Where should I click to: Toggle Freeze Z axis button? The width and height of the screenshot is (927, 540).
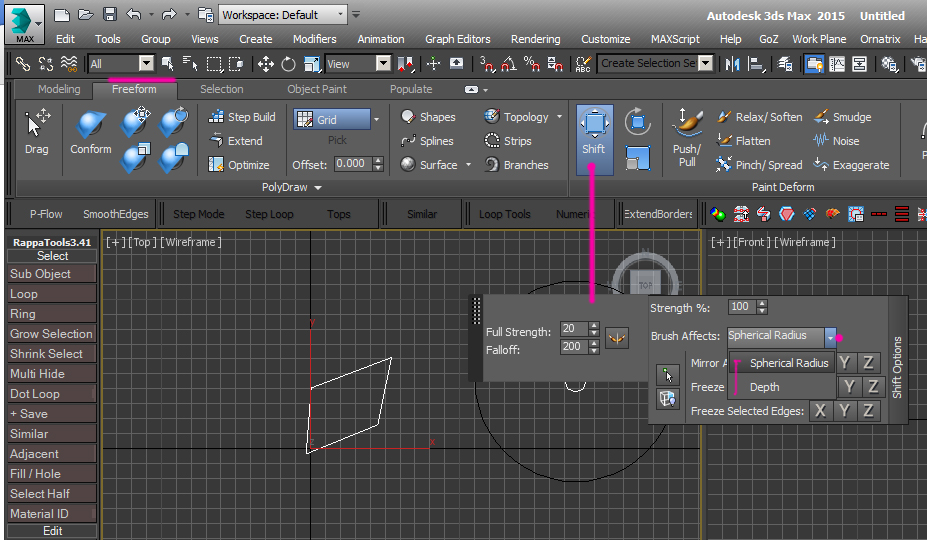(x=873, y=387)
